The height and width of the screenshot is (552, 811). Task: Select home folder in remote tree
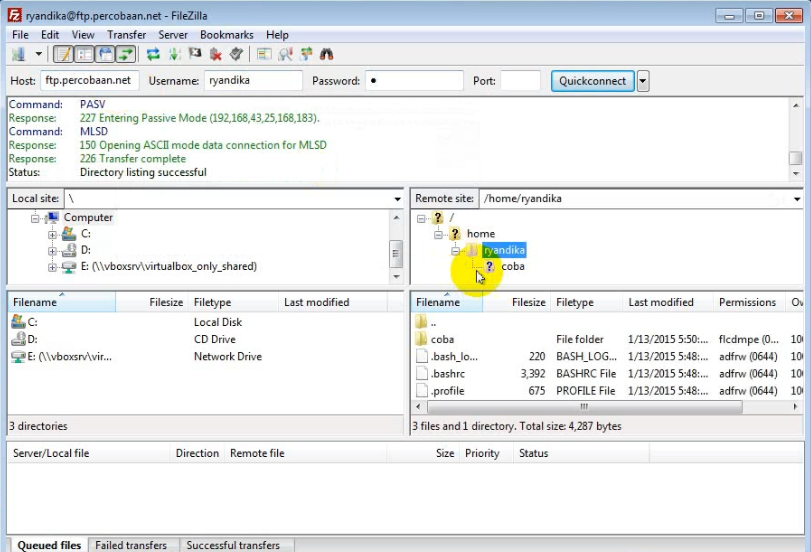(x=480, y=234)
